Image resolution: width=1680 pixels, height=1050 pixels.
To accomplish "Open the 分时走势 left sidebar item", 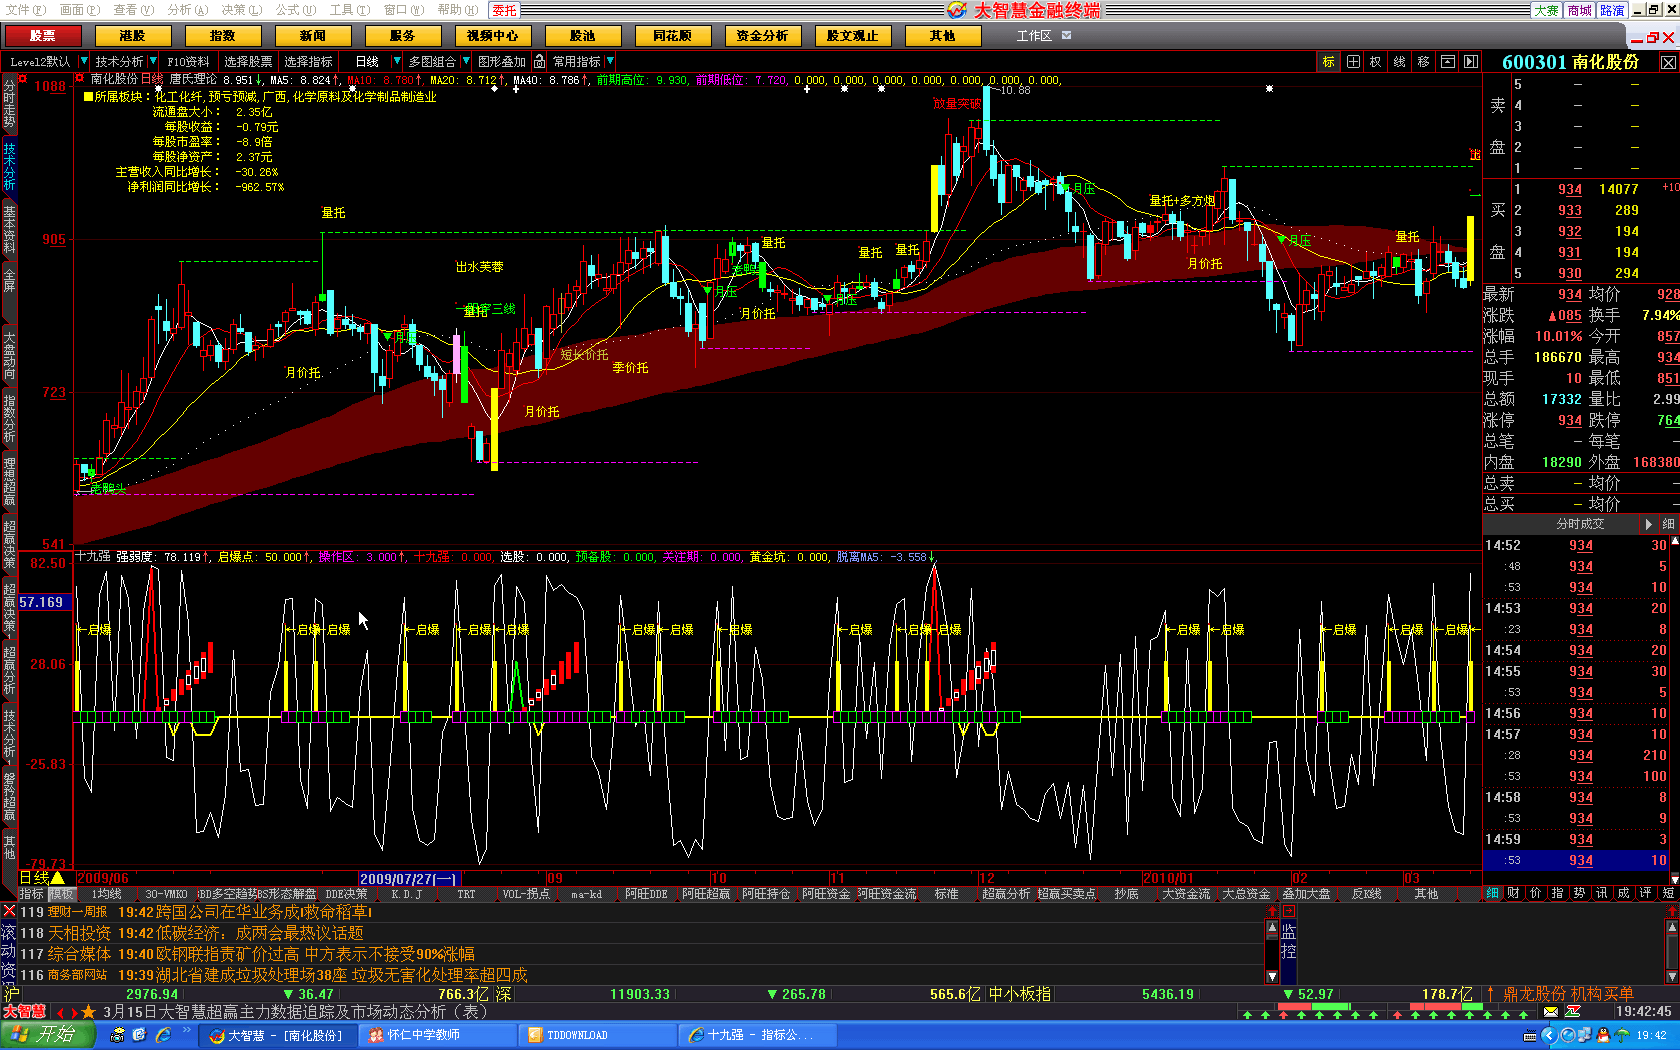I will click(9, 104).
